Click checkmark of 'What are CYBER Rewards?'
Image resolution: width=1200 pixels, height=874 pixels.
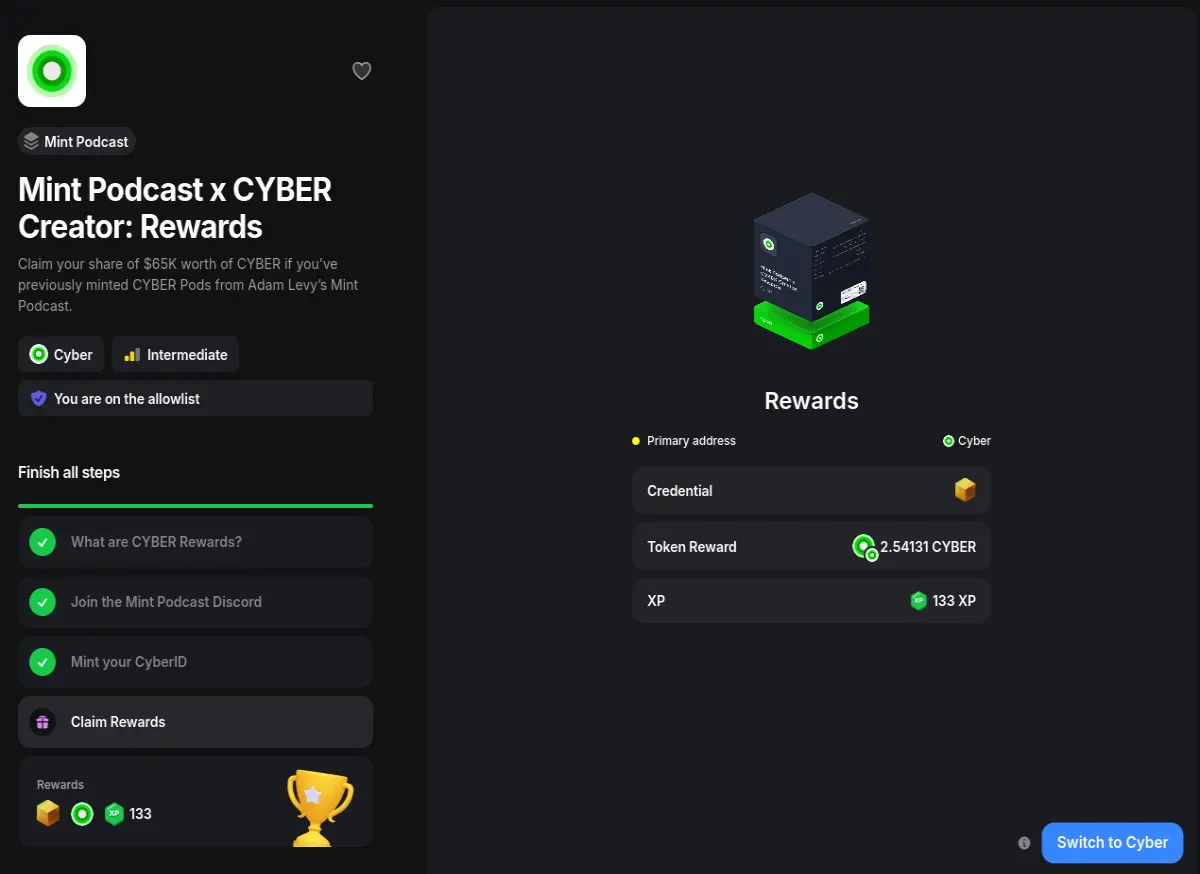click(x=42, y=542)
